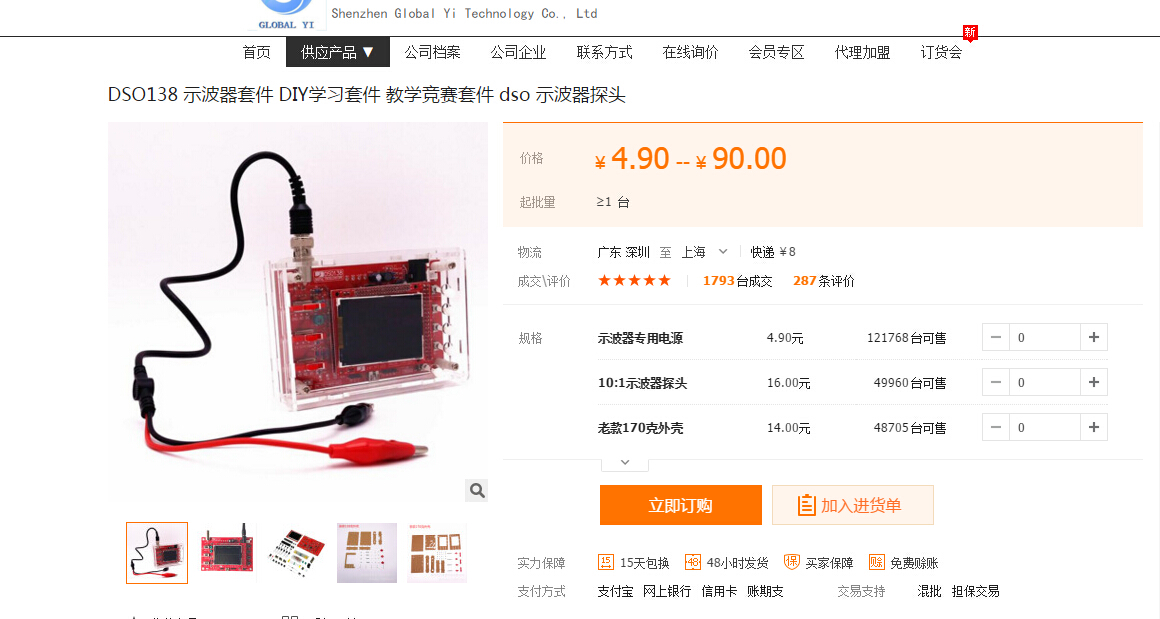Viewport: 1160px width, 619px height.
Task: Click the 48小时发货 shipping icon
Action: [x=692, y=563]
